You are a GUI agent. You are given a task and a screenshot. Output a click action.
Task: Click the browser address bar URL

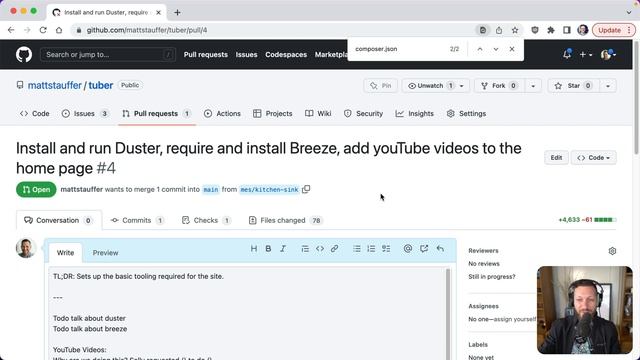pos(147,30)
